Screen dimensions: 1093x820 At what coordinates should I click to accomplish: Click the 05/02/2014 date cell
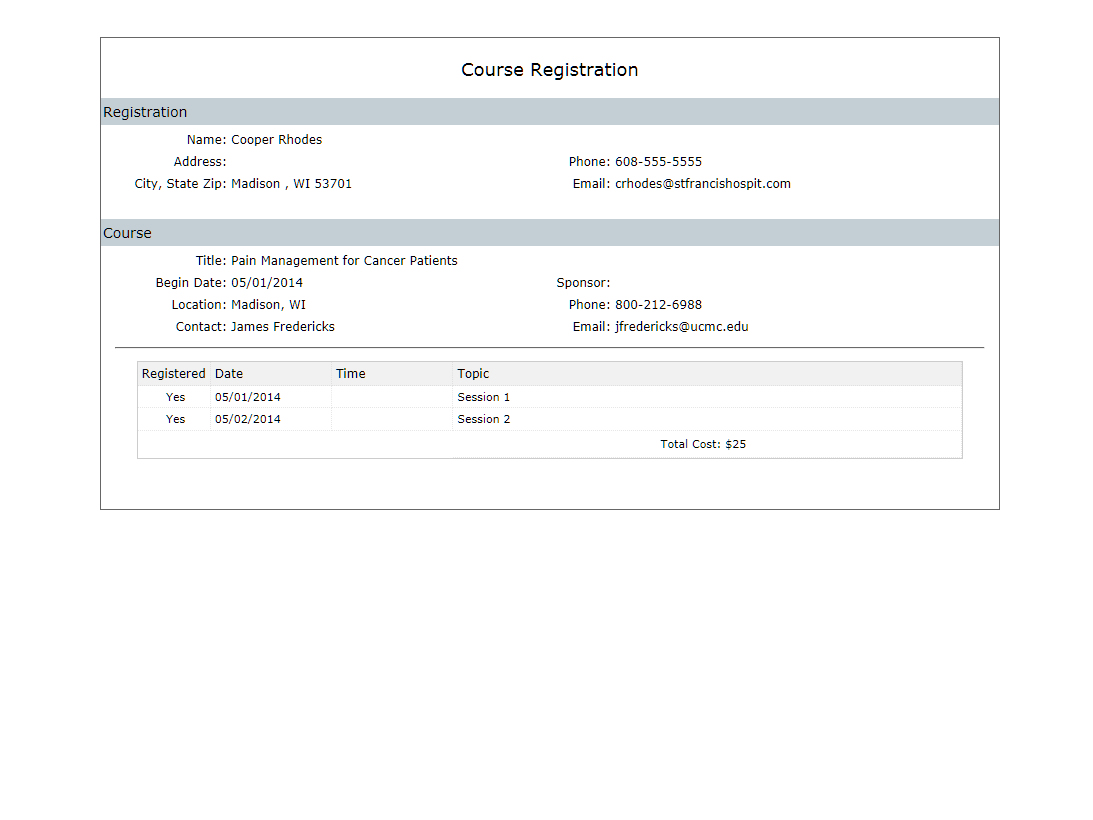pos(248,419)
